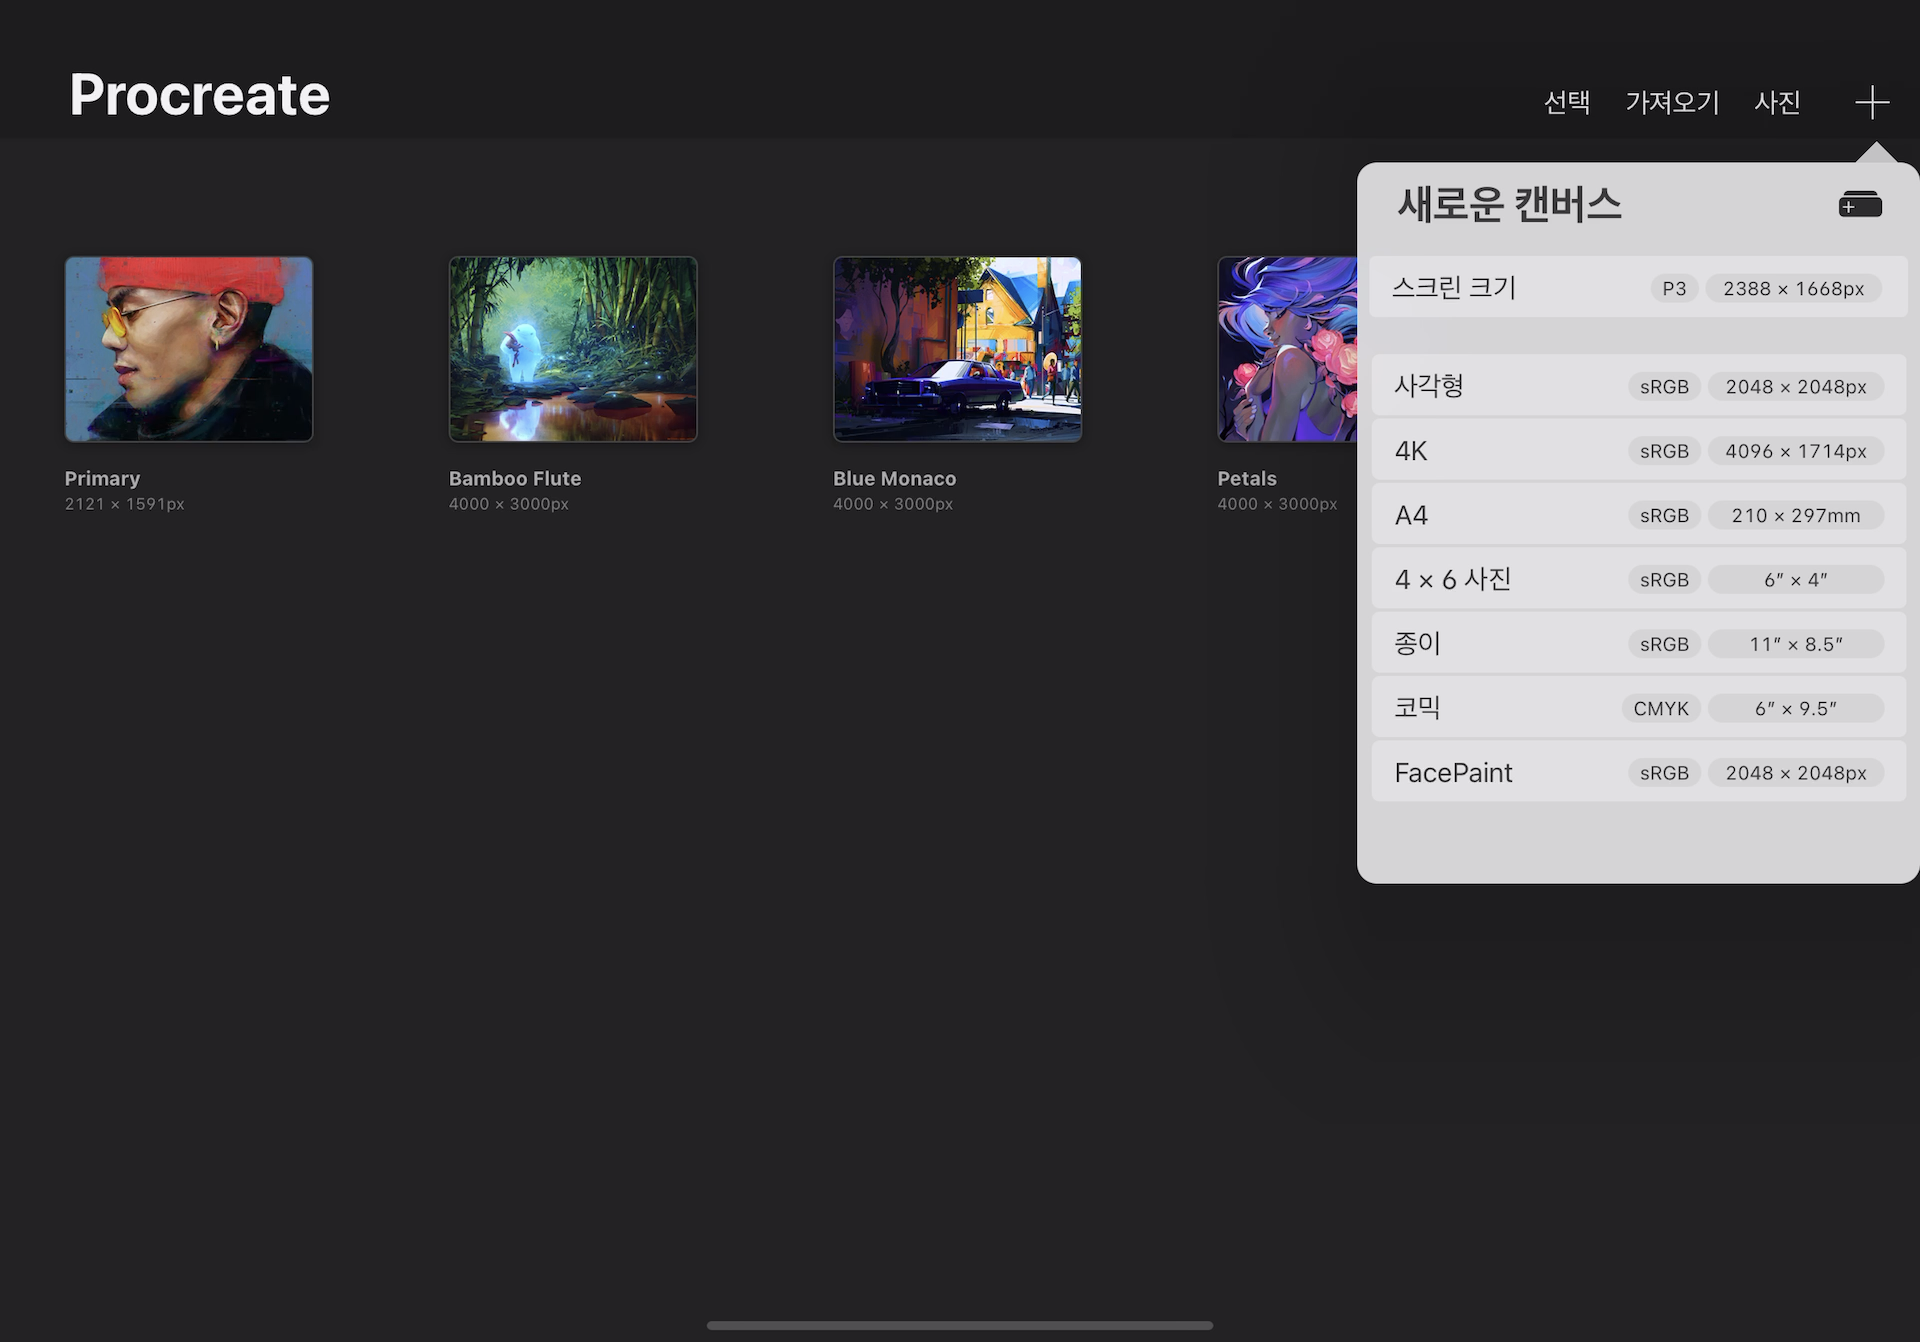Viewport: 1920px width, 1342px height.
Task: Create a FacePaint canvas
Action: pos(1637,772)
